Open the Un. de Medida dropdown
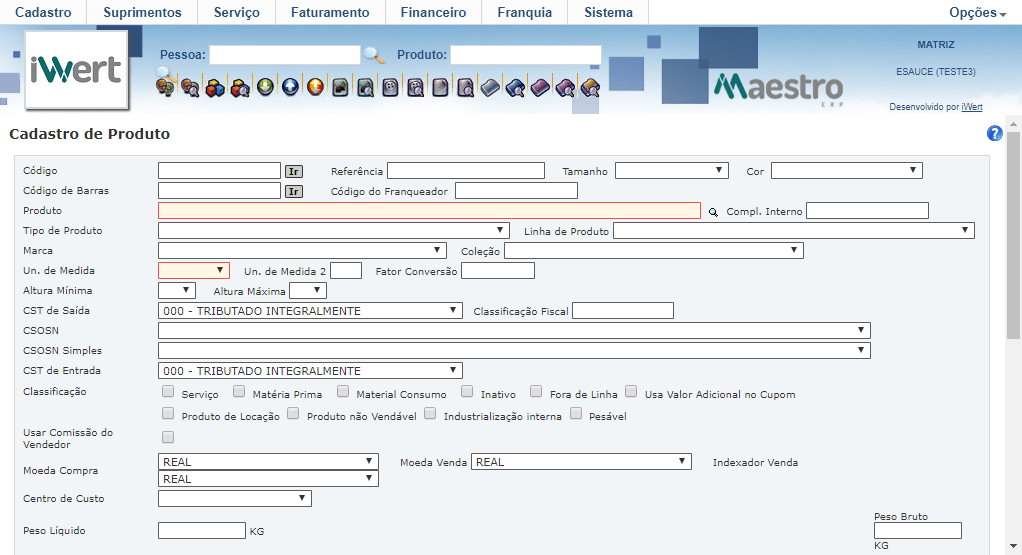 194,270
